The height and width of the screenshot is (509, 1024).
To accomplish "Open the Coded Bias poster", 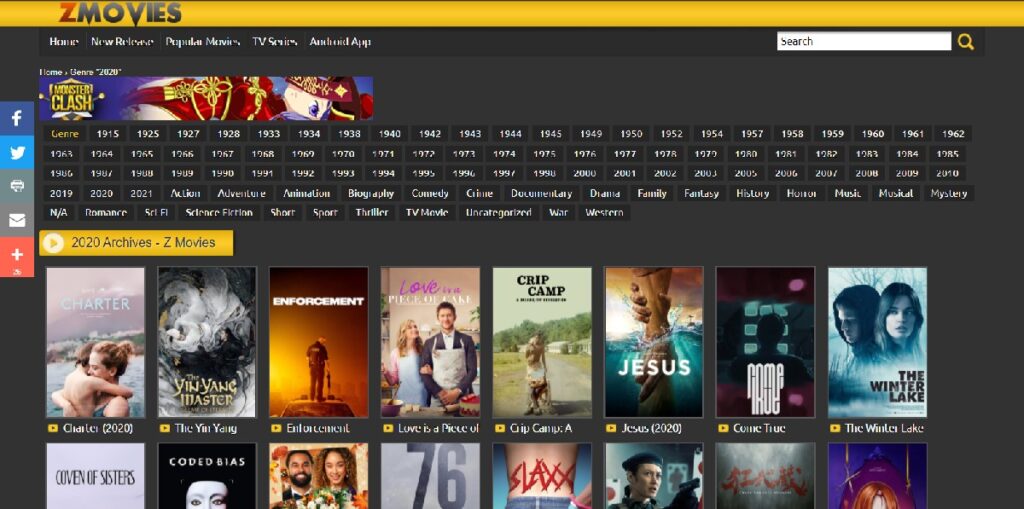I will tap(206, 476).
